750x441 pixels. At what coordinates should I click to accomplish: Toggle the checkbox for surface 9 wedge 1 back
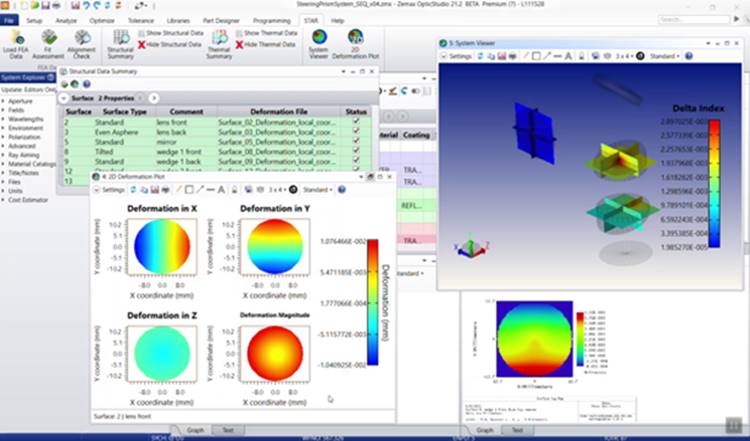point(356,161)
